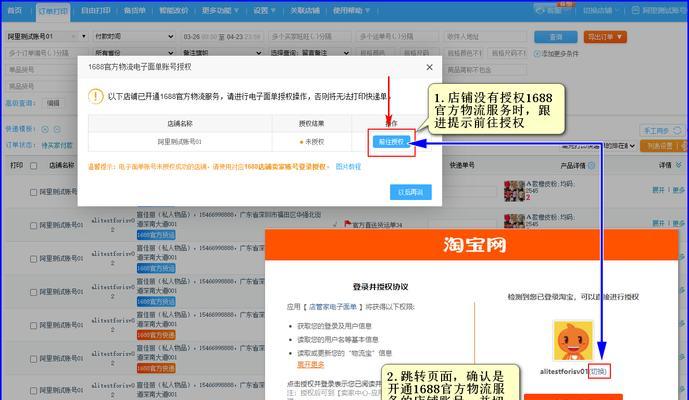This screenshot has width=689, height=400.
Task: Open the 付款时间 dropdown
Action: click(x=134, y=36)
